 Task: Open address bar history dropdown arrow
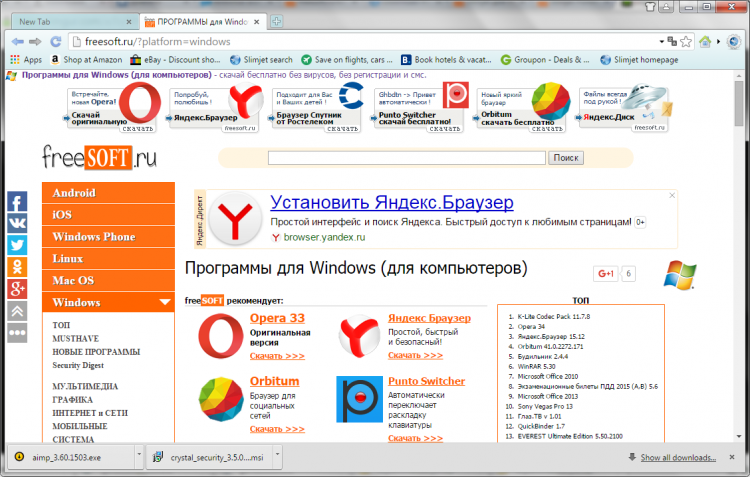tap(662, 42)
